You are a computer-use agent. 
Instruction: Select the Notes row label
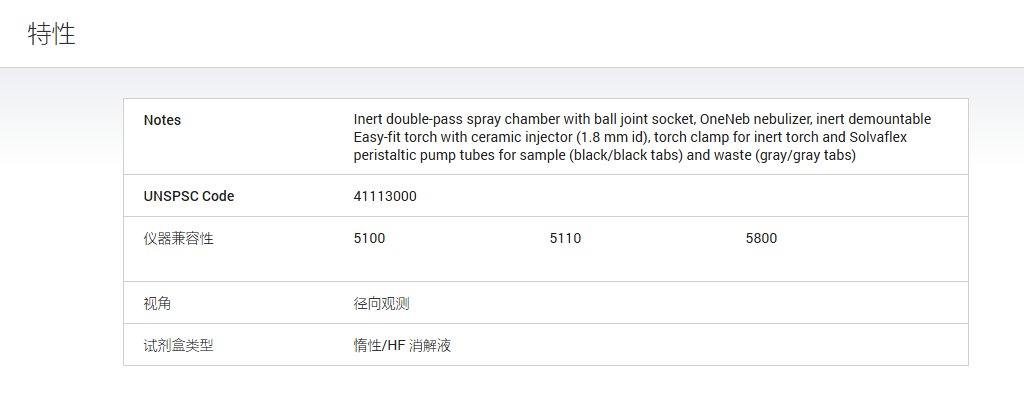click(162, 120)
